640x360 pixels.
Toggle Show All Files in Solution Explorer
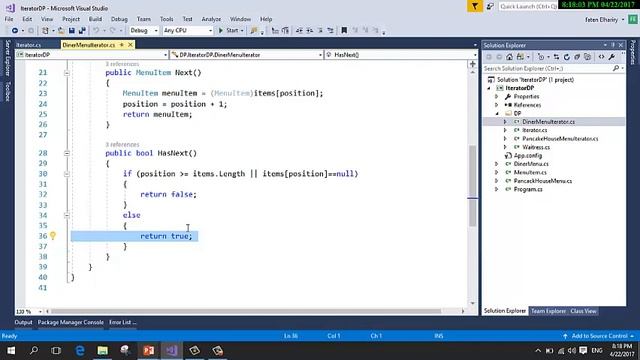point(587,57)
